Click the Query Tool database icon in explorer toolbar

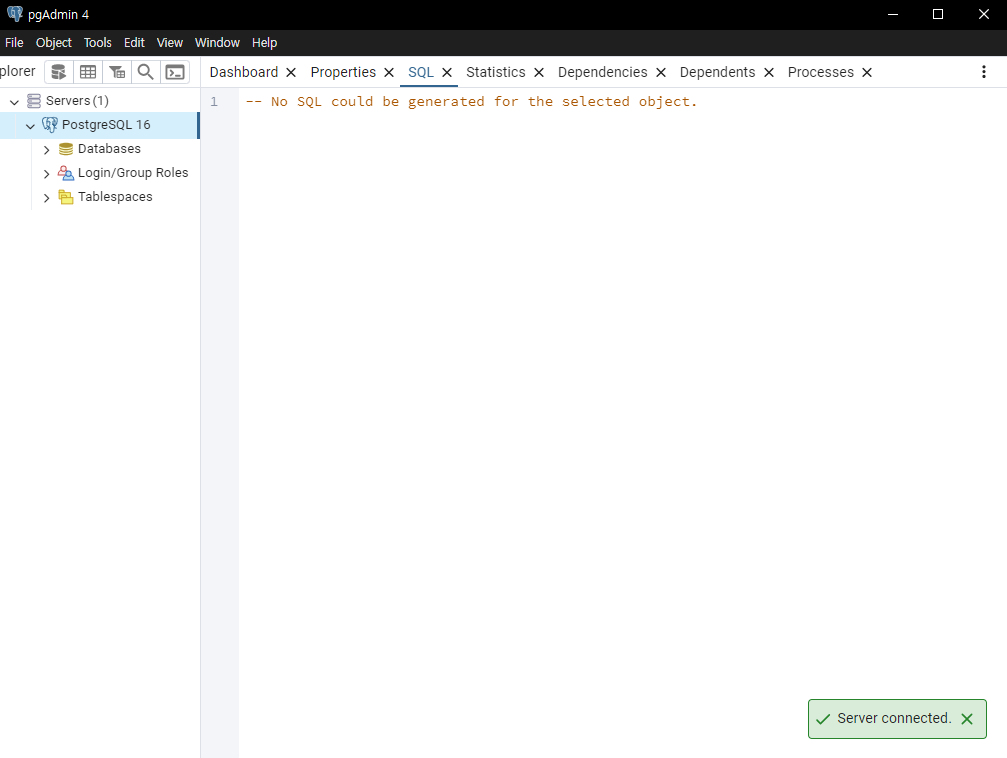(x=58, y=72)
